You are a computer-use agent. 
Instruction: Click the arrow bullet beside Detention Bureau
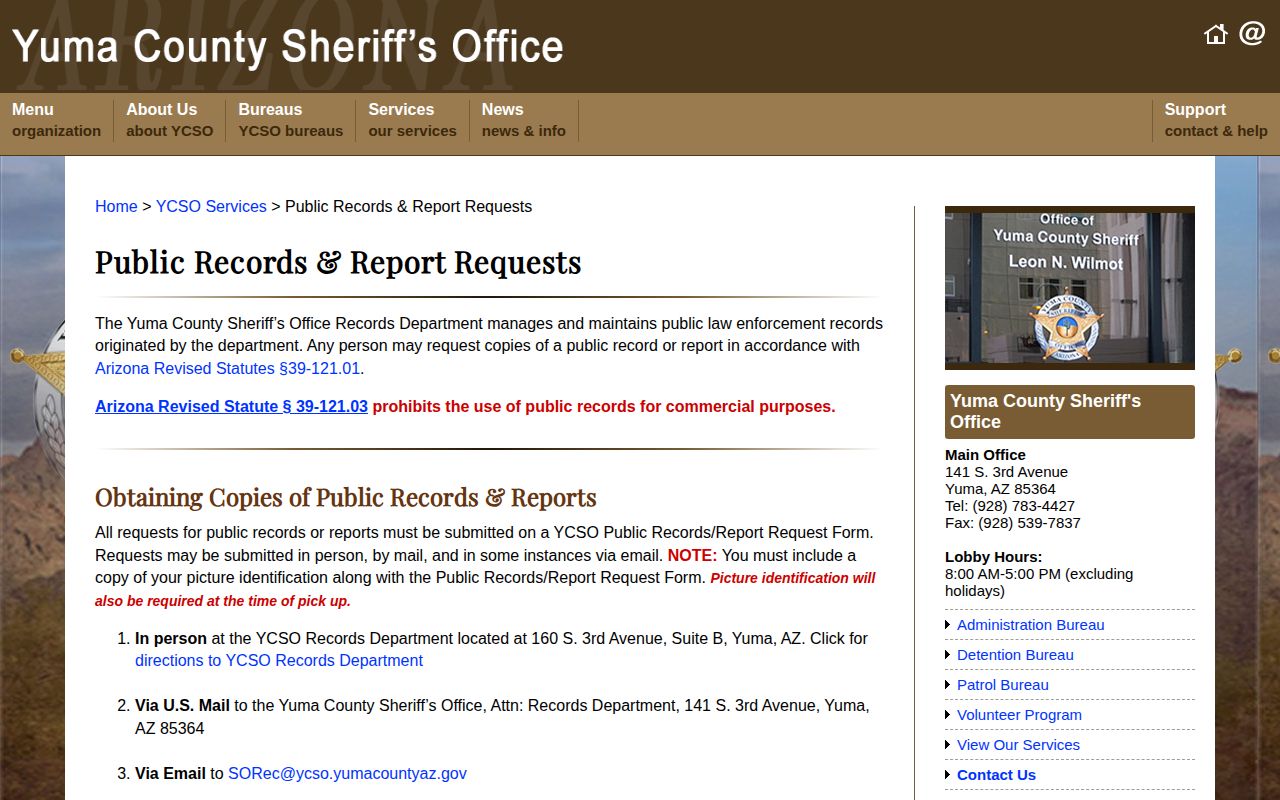click(x=948, y=655)
